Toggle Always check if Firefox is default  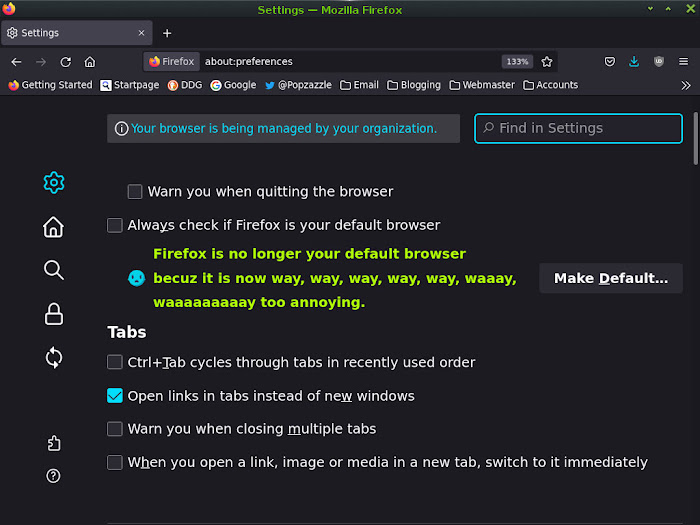pos(115,225)
